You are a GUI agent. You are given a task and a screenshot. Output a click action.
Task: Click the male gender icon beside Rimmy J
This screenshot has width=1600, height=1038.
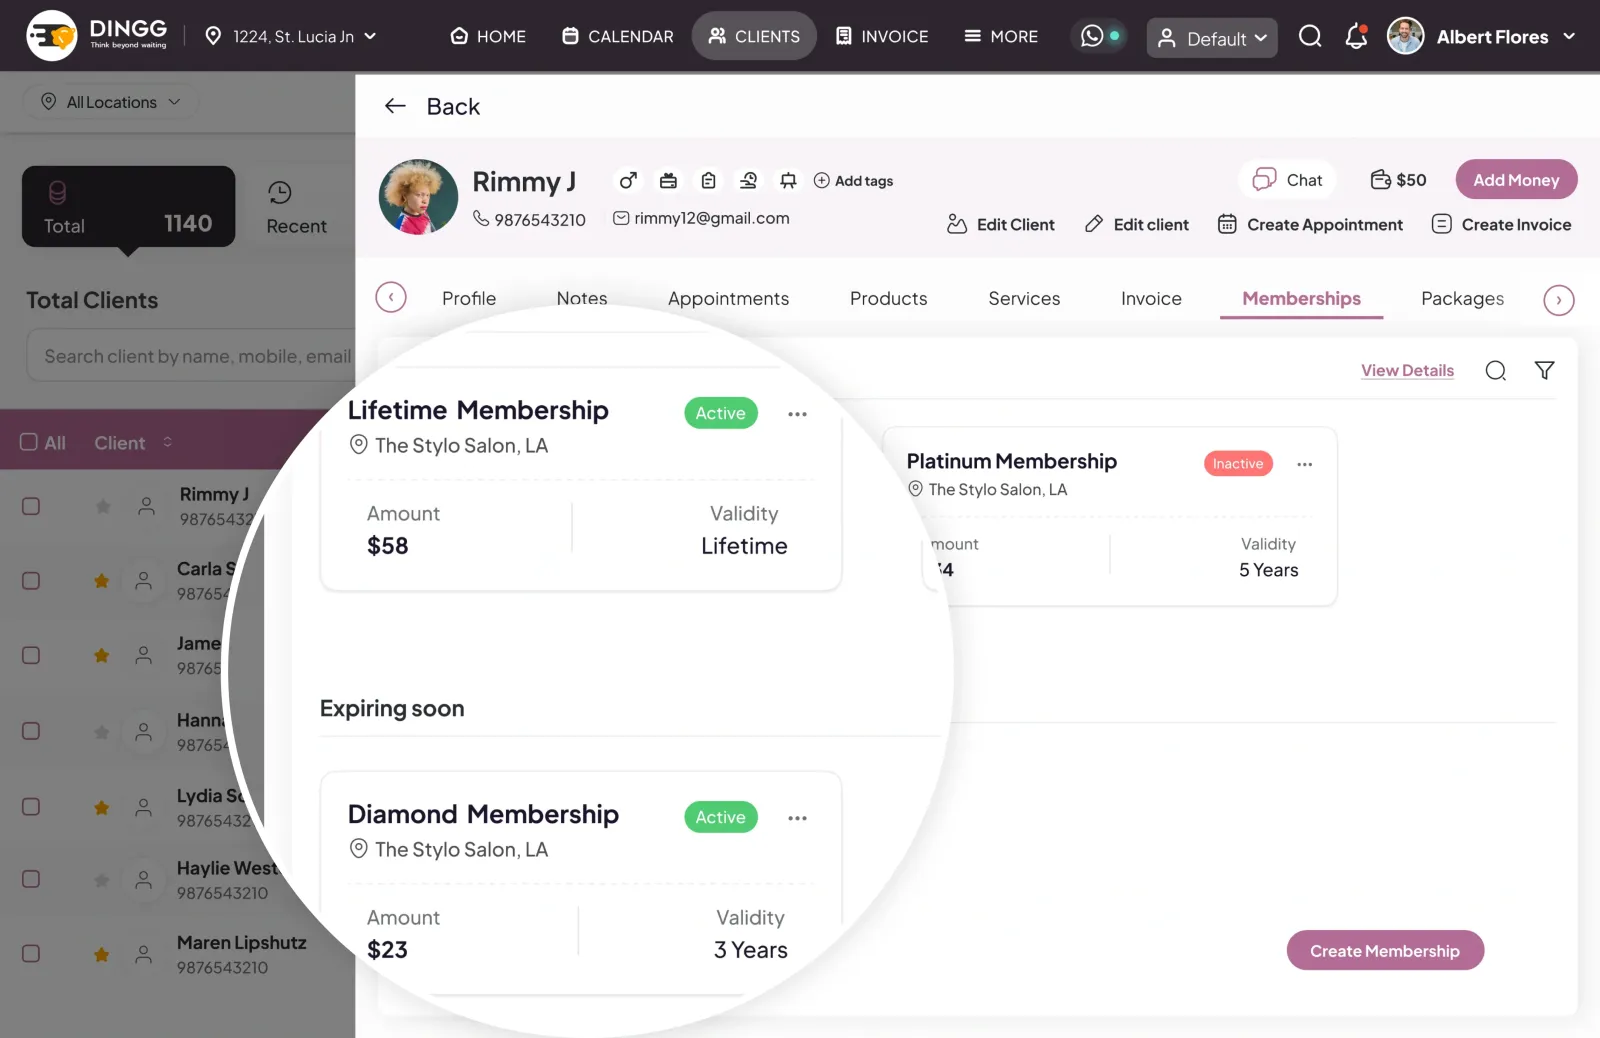[628, 180]
